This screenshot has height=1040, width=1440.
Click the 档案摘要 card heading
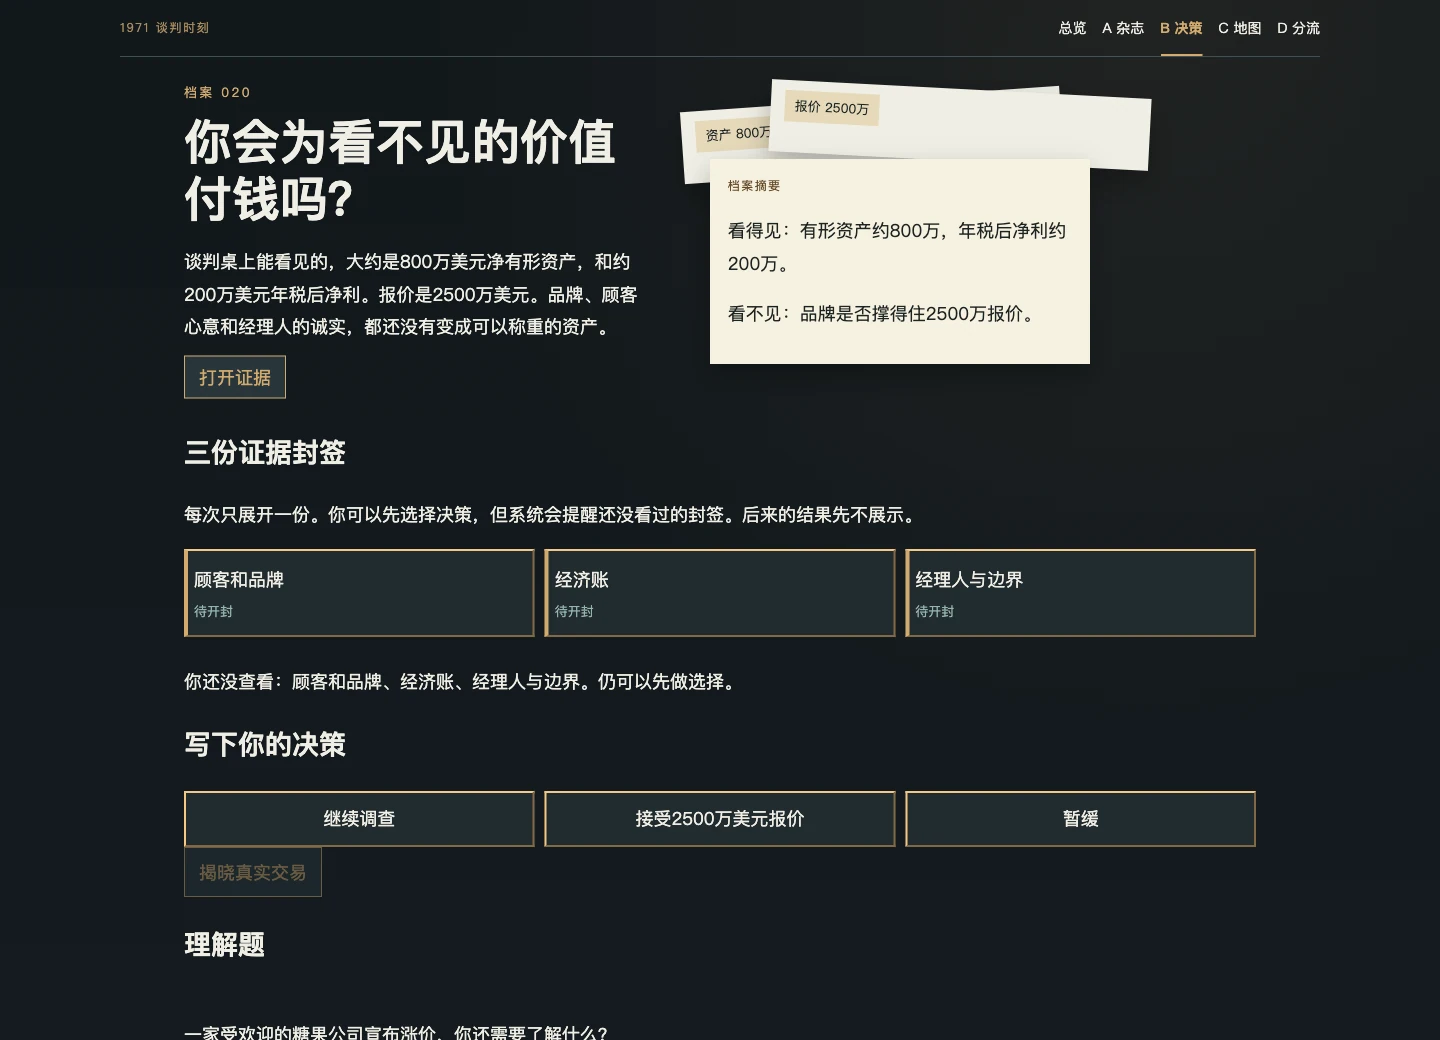click(754, 186)
